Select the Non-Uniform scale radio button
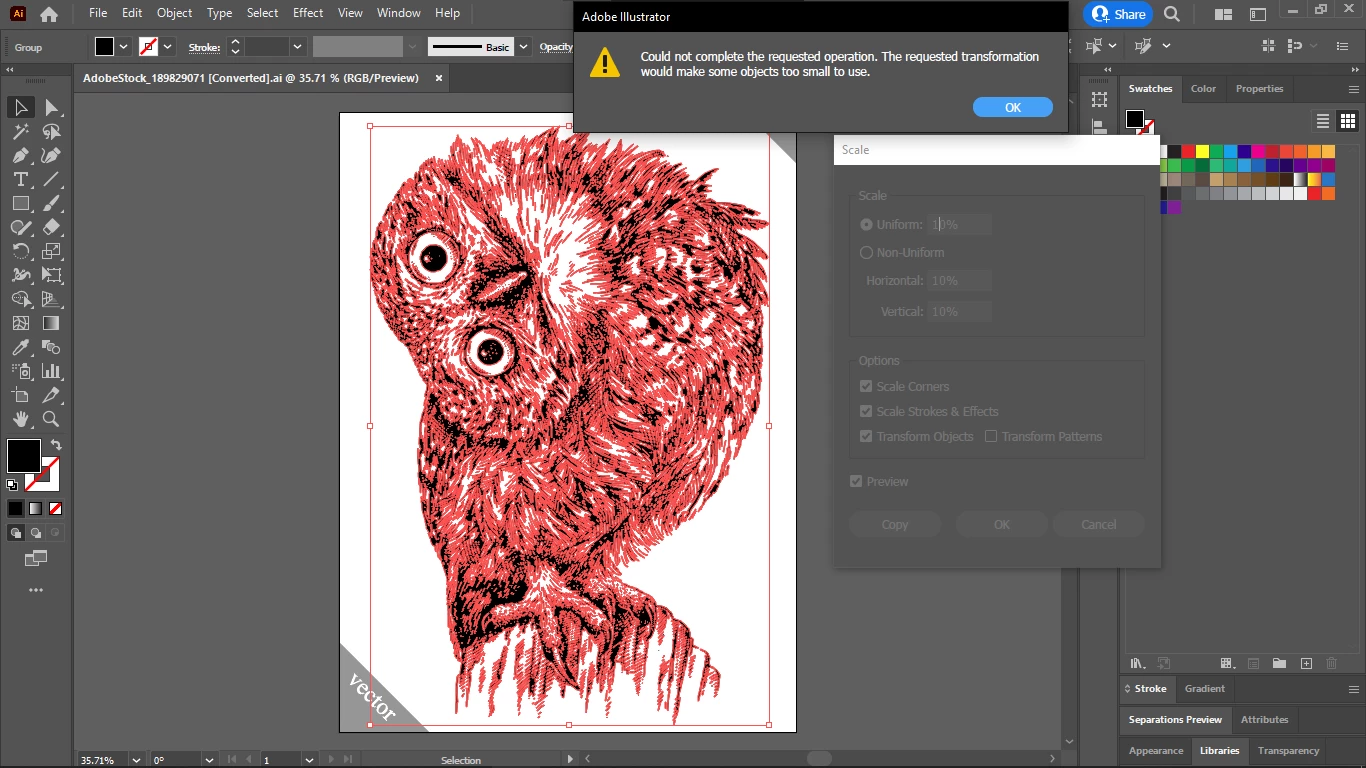The height and width of the screenshot is (768, 1366). [x=866, y=253]
